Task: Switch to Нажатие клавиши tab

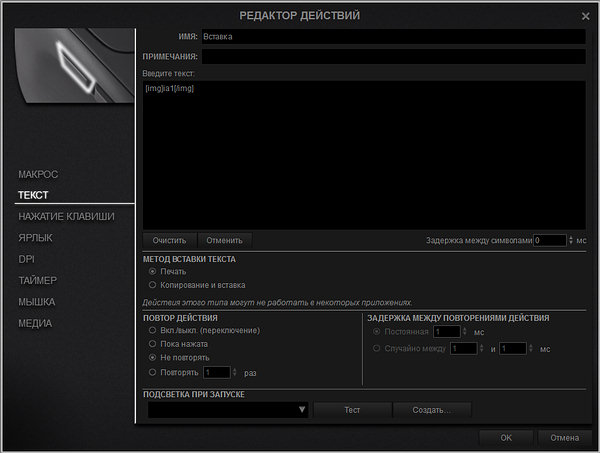Action: 66,216
